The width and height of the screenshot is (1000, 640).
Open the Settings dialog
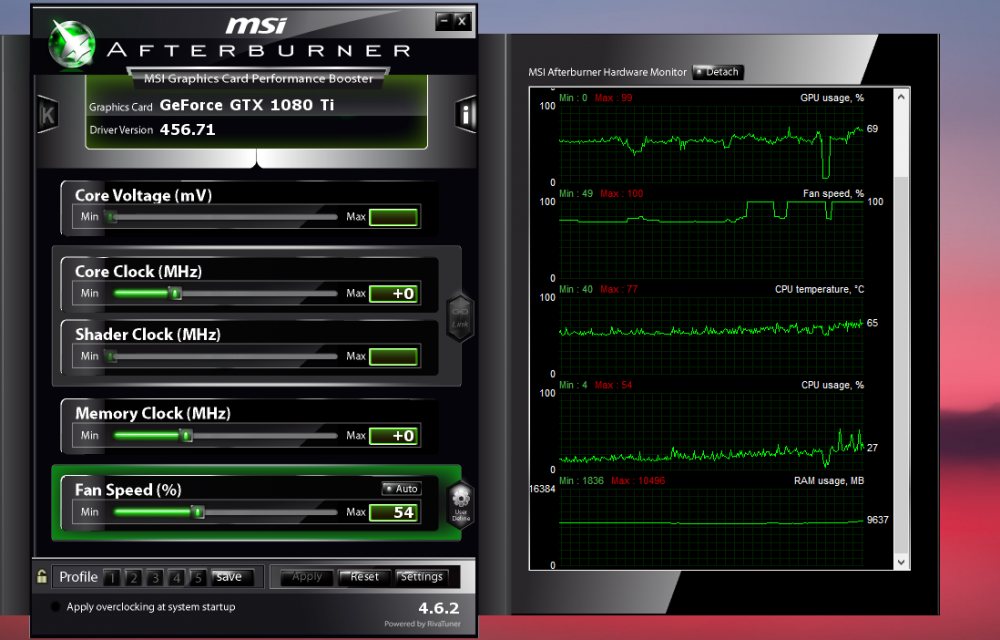(421, 577)
